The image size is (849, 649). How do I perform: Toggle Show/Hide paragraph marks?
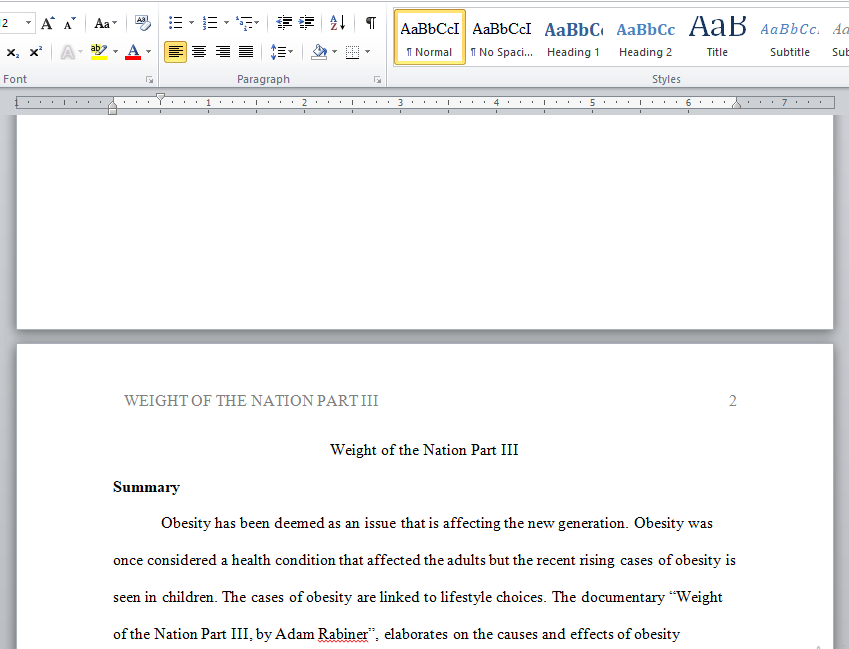pos(371,23)
